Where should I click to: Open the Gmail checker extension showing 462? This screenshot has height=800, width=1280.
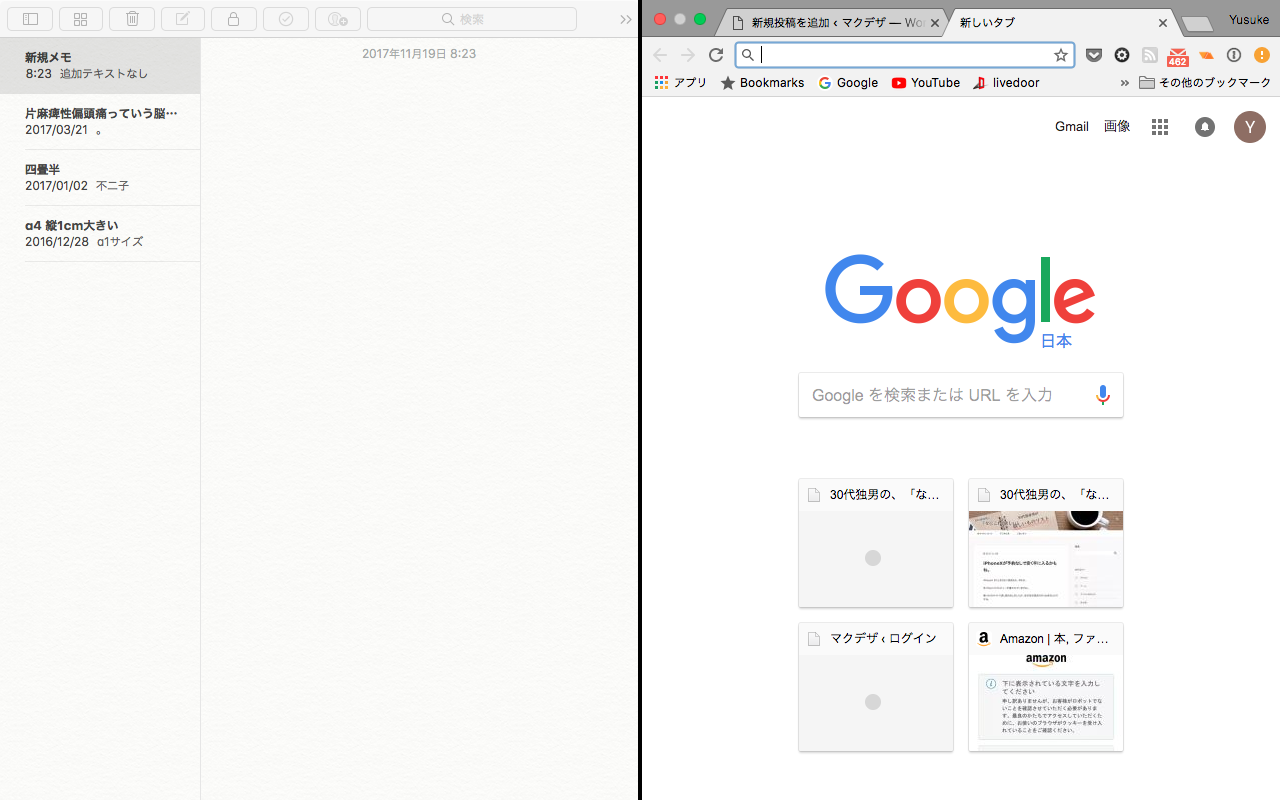pos(1178,56)
